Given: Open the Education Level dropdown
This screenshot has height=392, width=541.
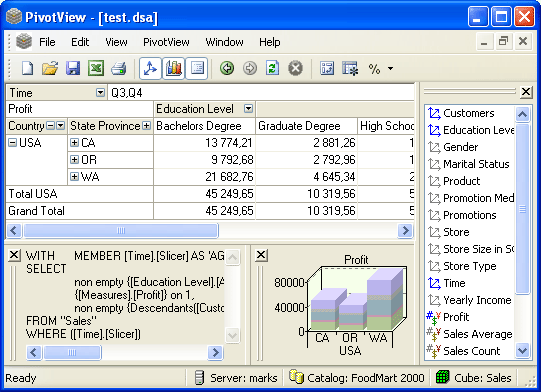Looking at the screenshot, I should pos(248,109).
